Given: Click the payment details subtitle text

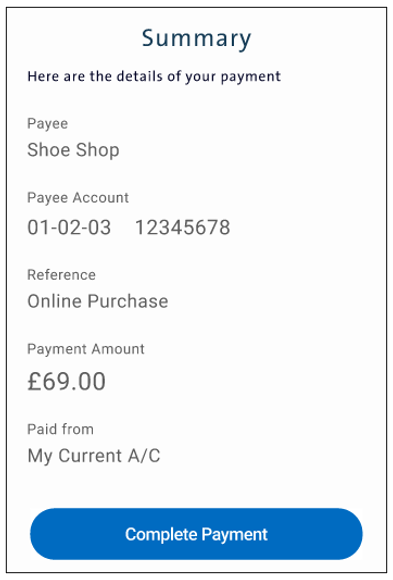Looking at the screenshot, I should click(x=154, y=77).
